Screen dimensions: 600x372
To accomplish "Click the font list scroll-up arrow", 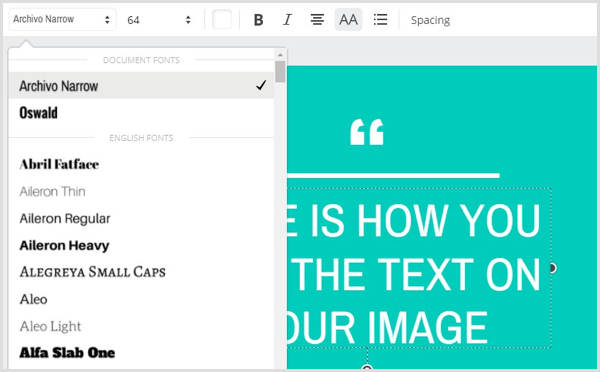I will 280,55.
